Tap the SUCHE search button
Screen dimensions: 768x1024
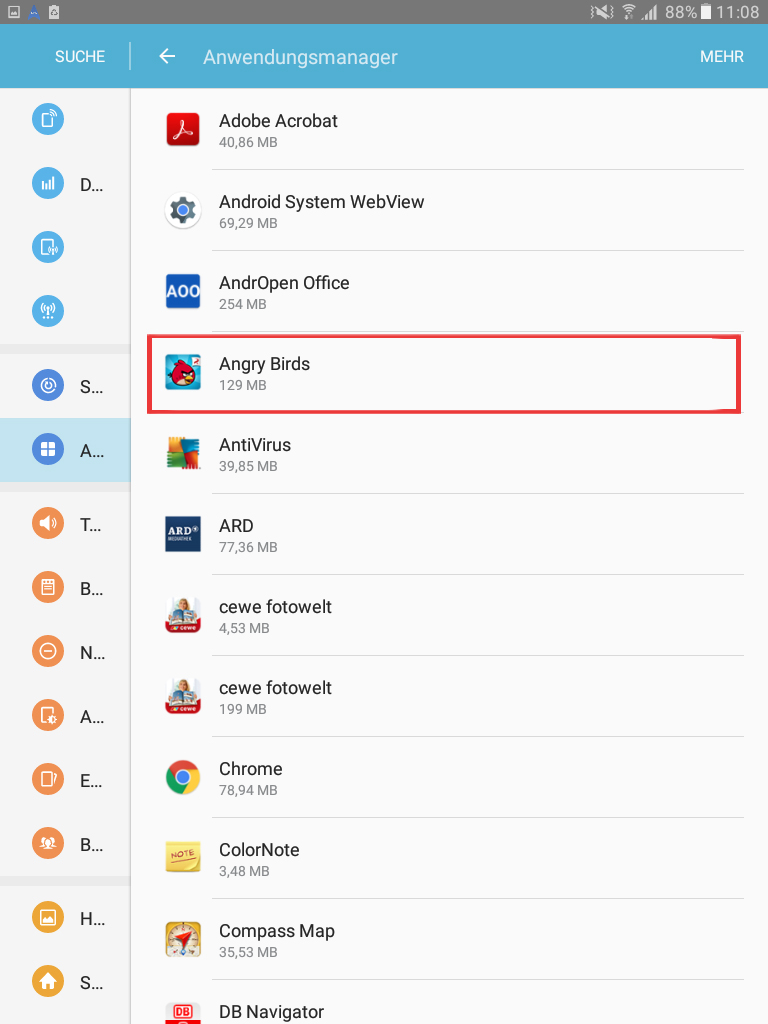80,57
